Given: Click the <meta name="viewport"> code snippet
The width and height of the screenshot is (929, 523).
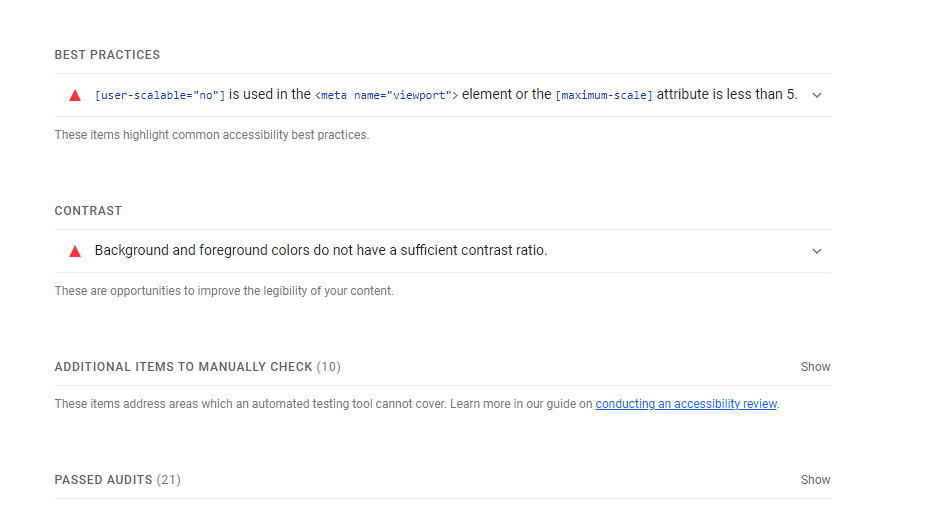Looking at the screenshot, I should [x=386, y=95].
